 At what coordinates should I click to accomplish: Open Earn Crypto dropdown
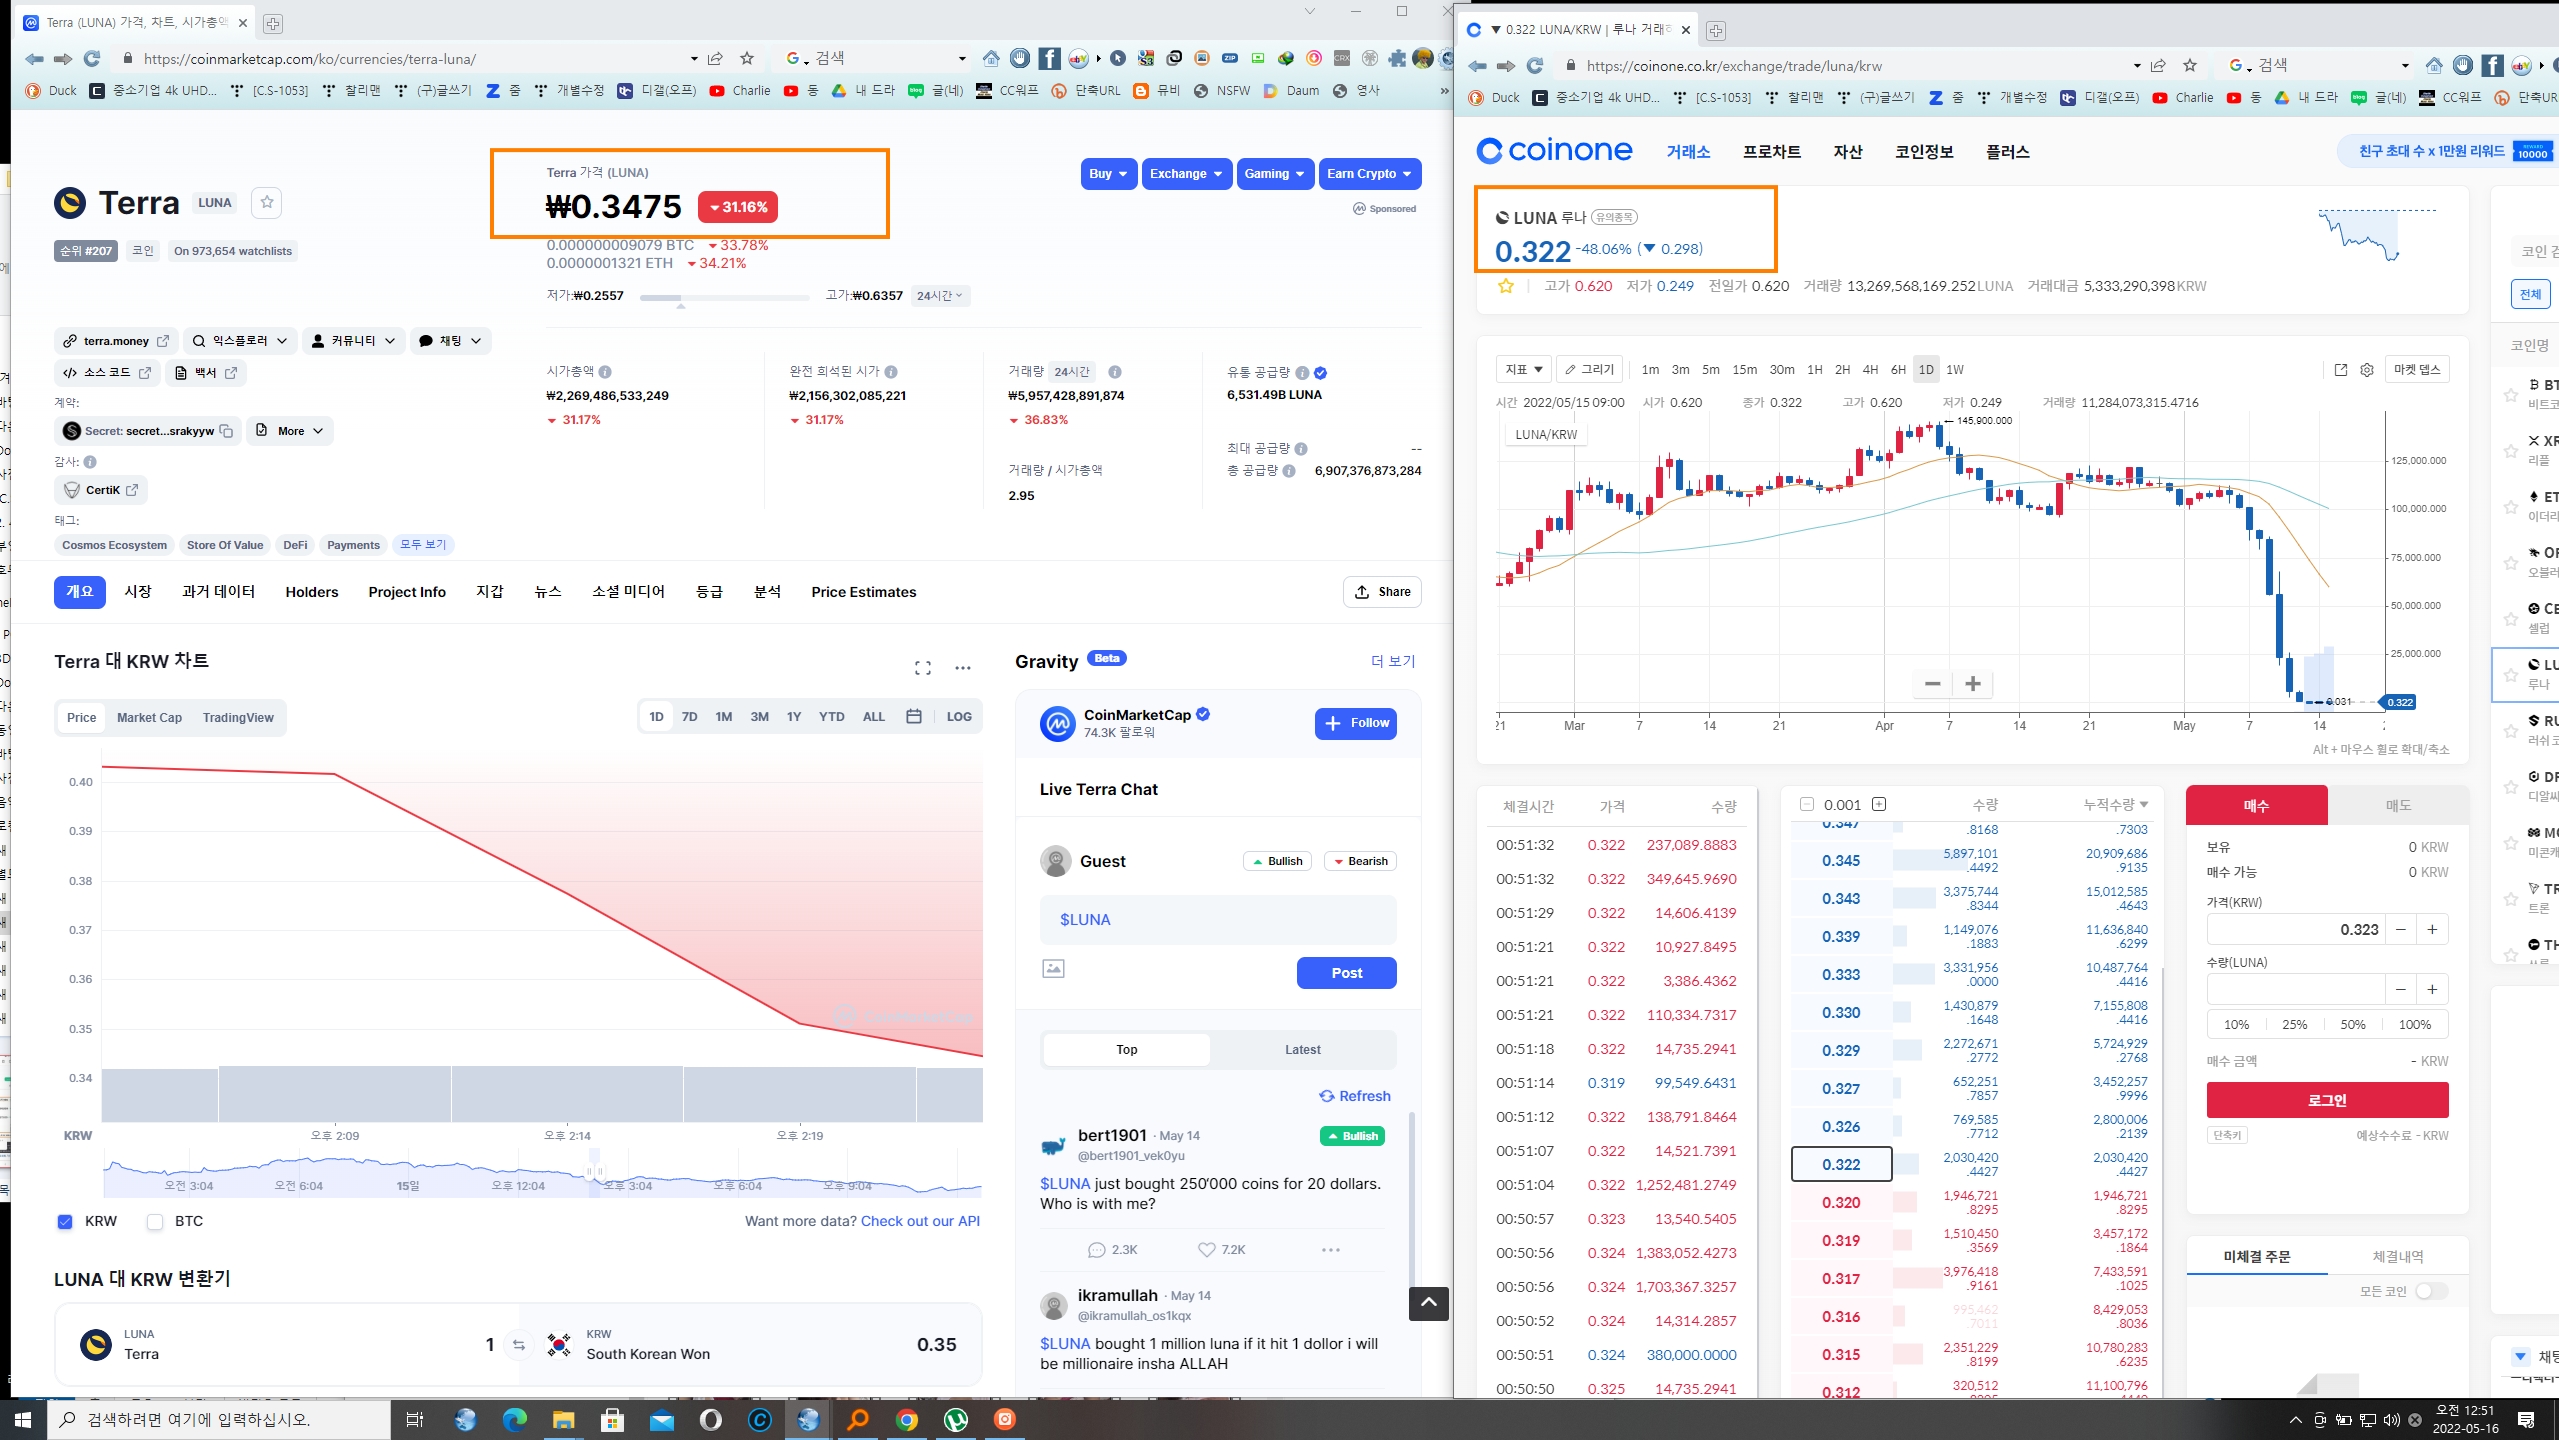pyautogui.click(x=1369, y=174)
